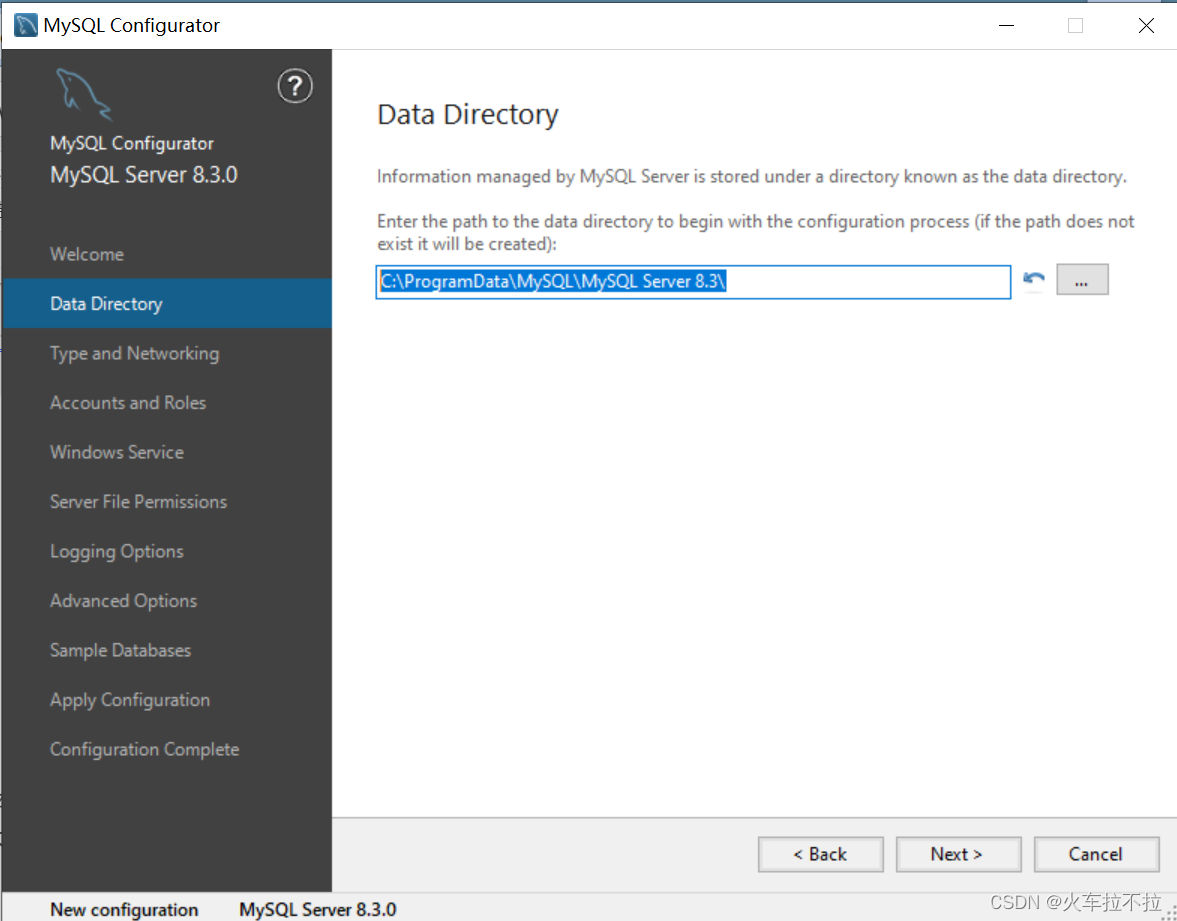Image resolution: width=1177 pixels, height=921 pixels.
Task: Click the 'Information managed by MySQL Server' description
Action: pos(751,176)
